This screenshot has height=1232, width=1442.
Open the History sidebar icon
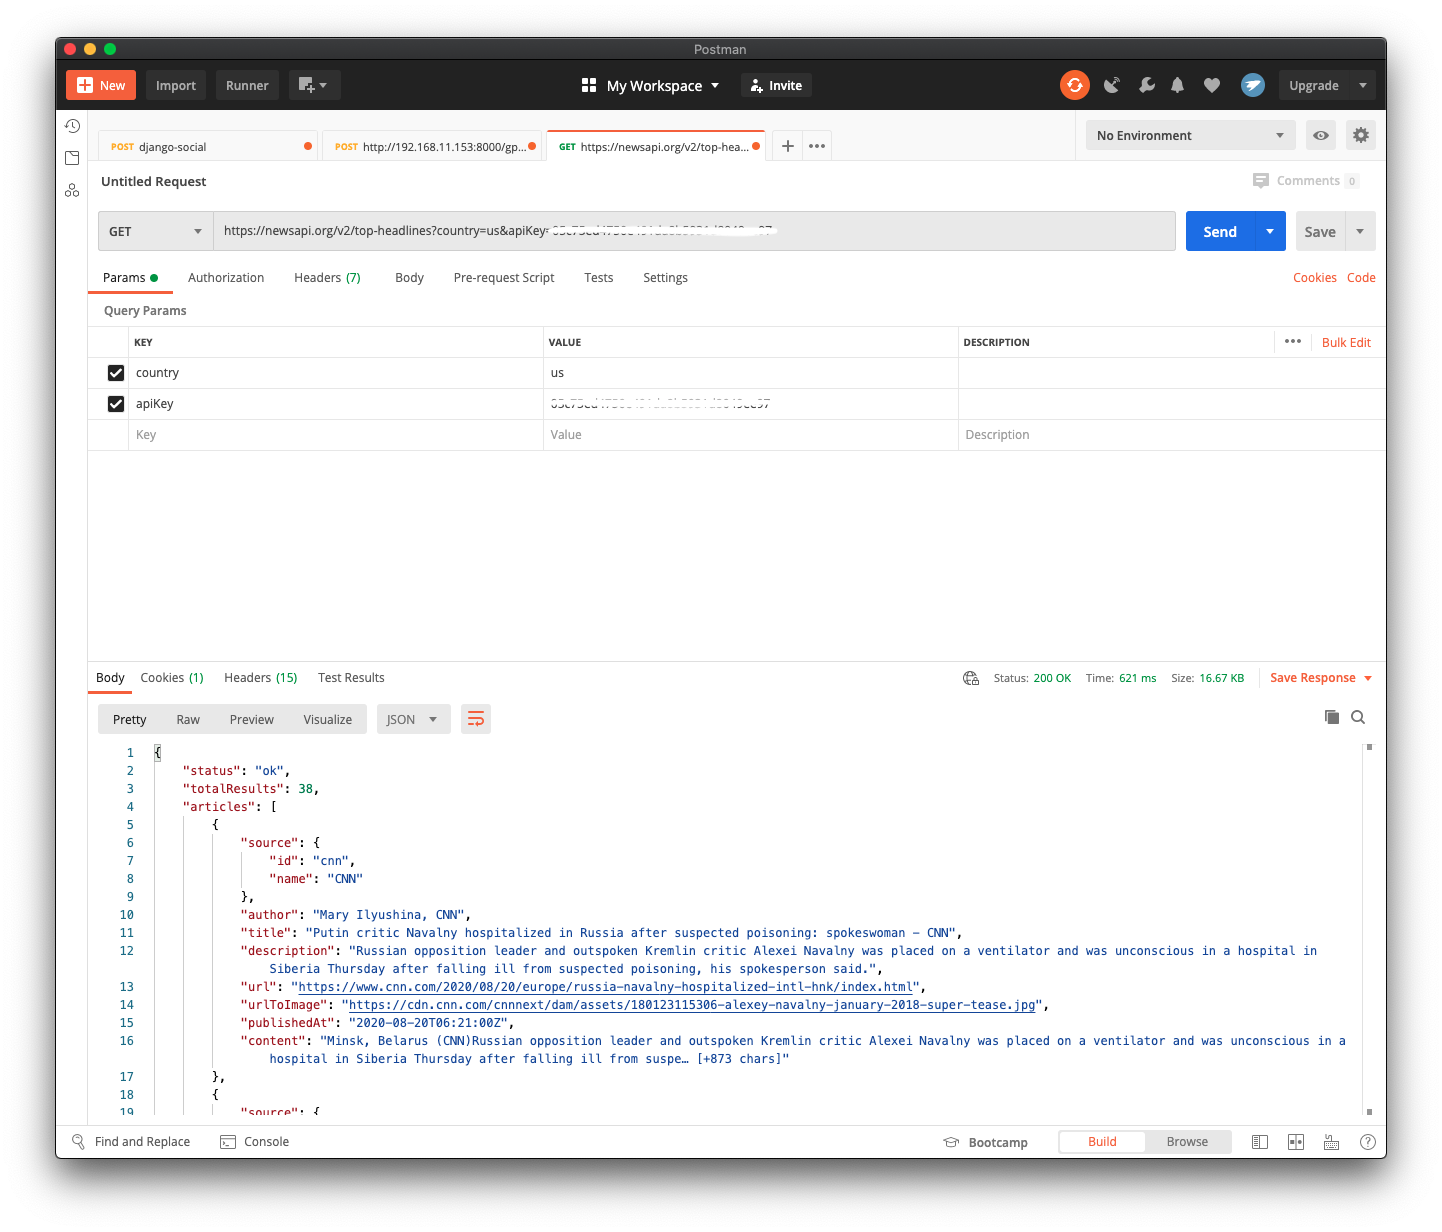point(72,126)
